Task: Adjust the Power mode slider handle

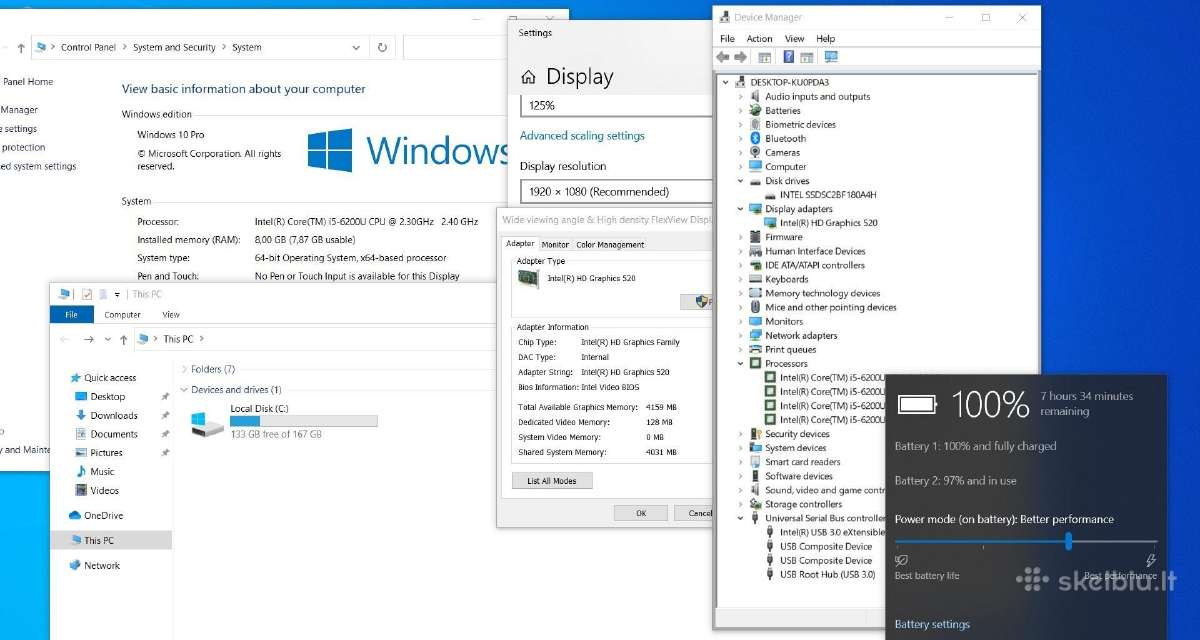Action: (1069, 541)
